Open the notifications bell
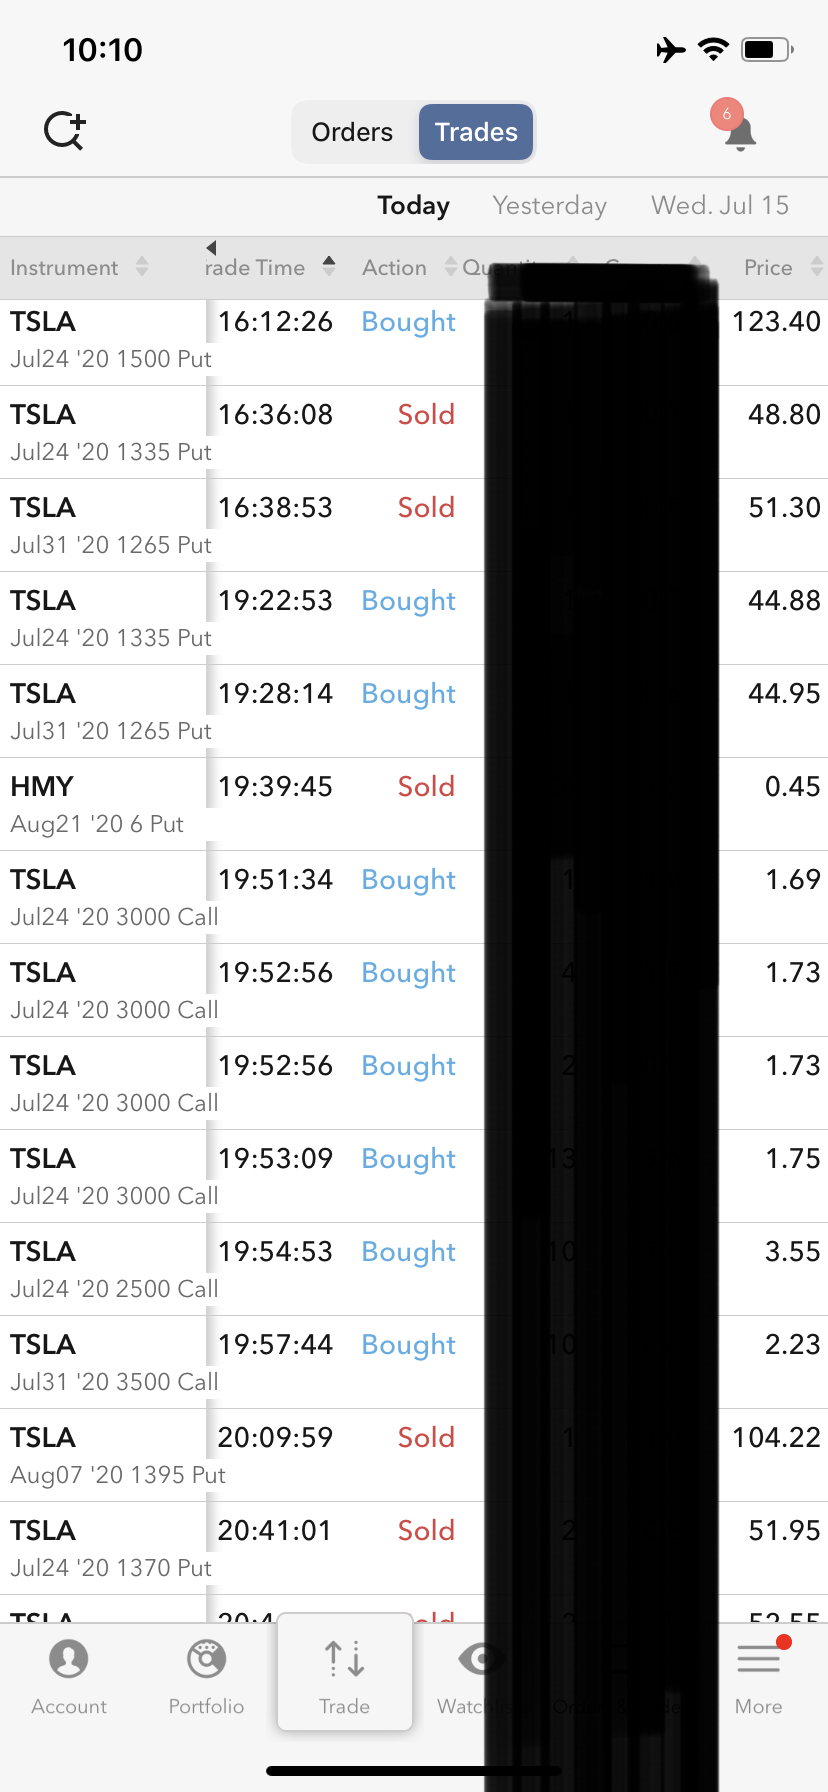 coord(739,132)
